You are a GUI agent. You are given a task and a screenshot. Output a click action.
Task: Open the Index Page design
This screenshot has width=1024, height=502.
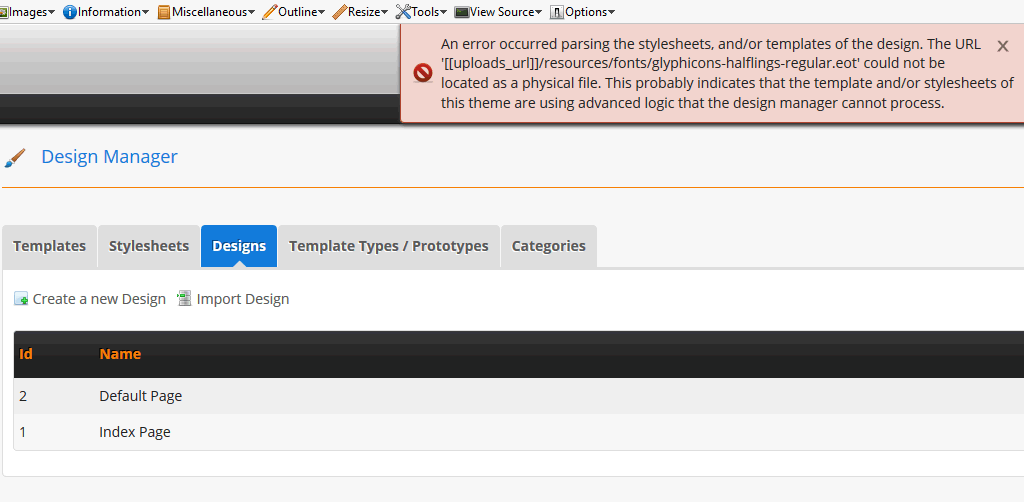[135, 432]
